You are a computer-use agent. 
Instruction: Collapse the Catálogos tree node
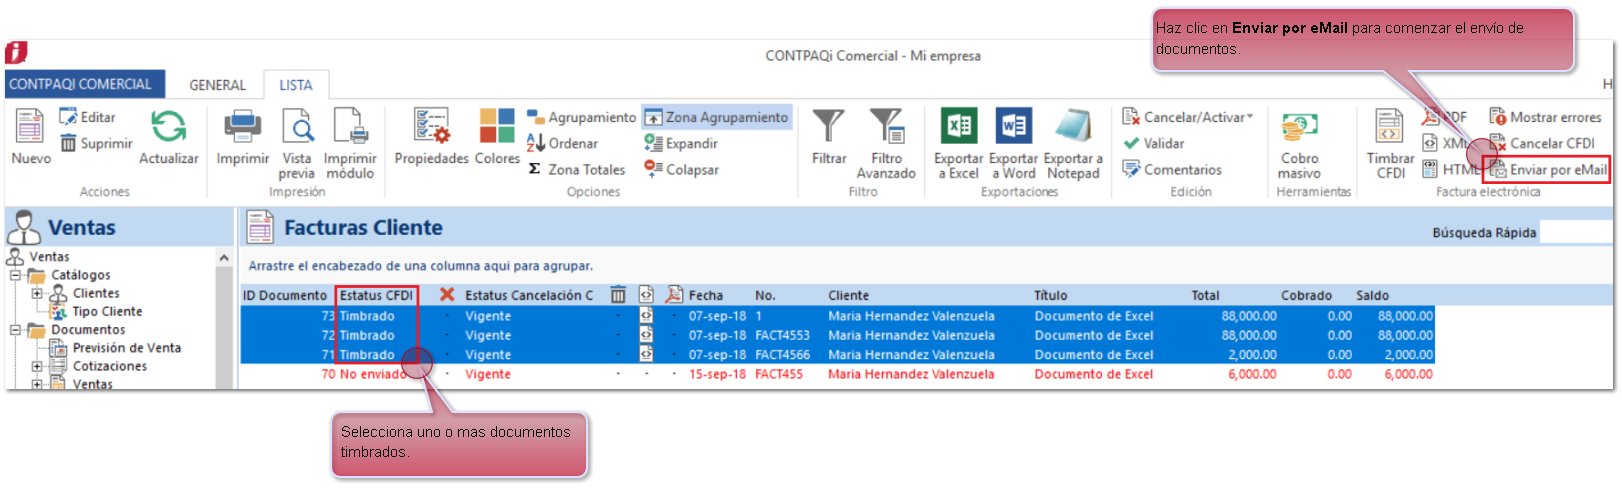point(15,275)
